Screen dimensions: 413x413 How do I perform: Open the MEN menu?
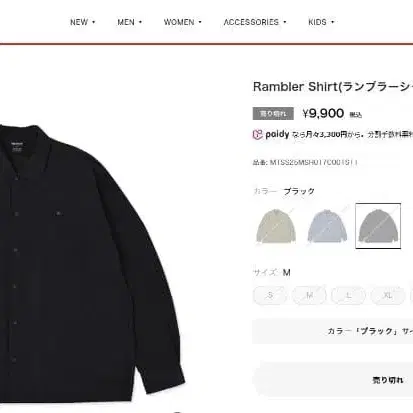click(129, 22)
